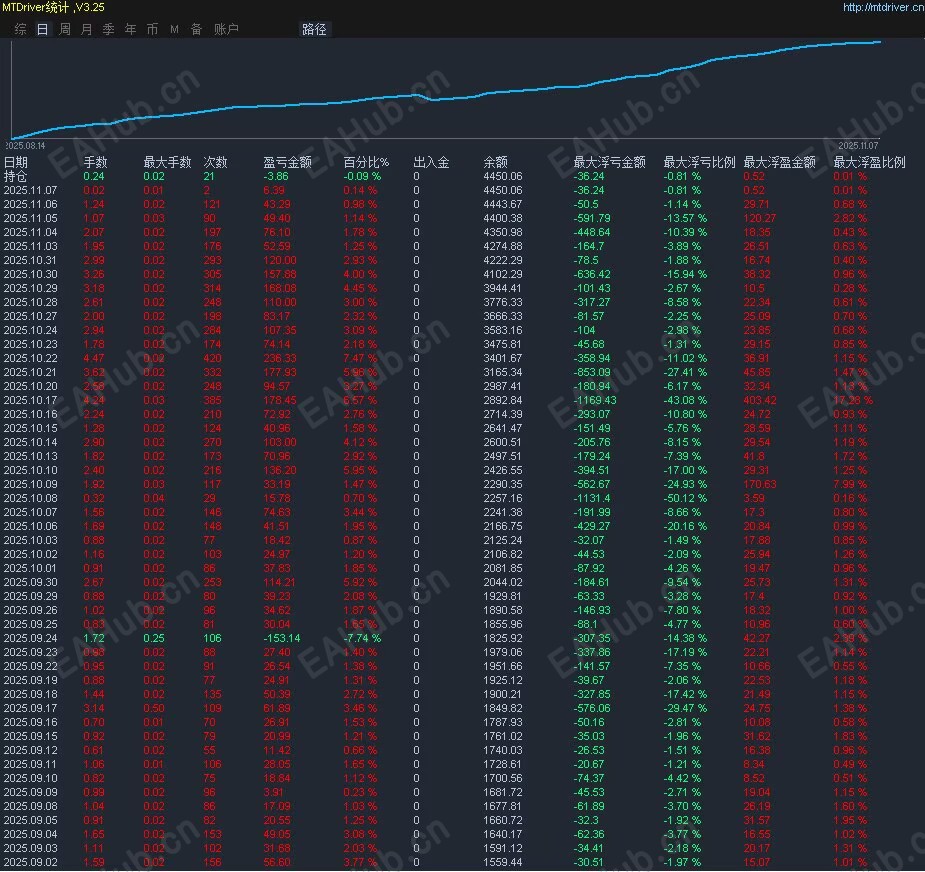Select the 2025.09.02 date row
The image size is (925, 872).
tap(435, 862)
